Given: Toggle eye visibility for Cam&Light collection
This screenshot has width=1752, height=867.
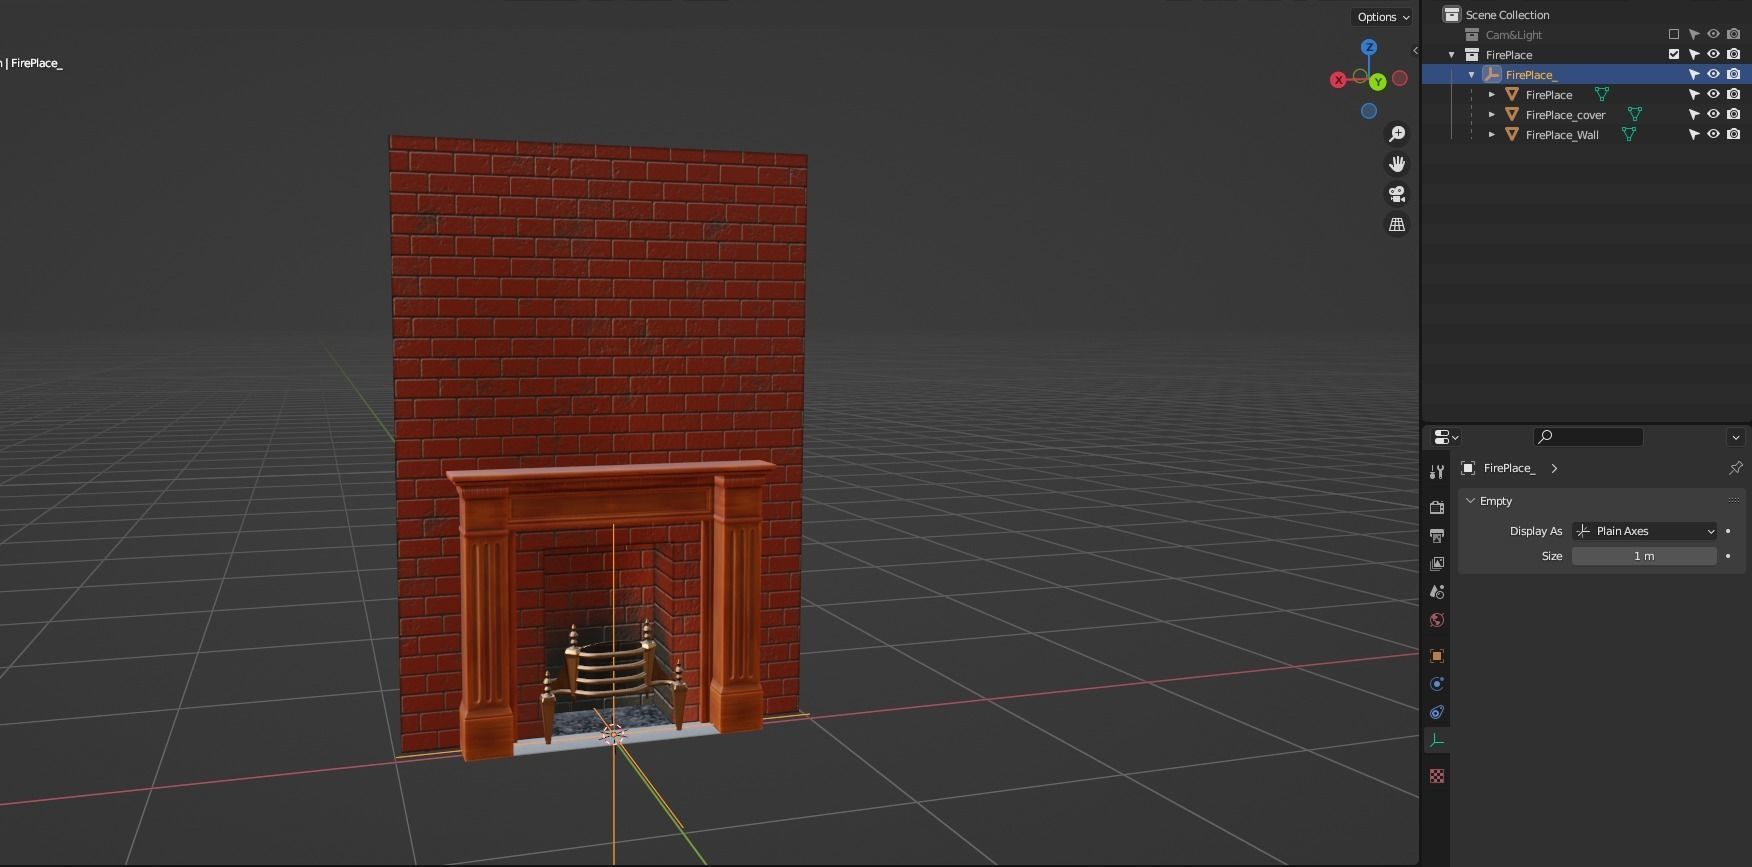Looking at the screenshot, I should click(x=1713, y=34).
